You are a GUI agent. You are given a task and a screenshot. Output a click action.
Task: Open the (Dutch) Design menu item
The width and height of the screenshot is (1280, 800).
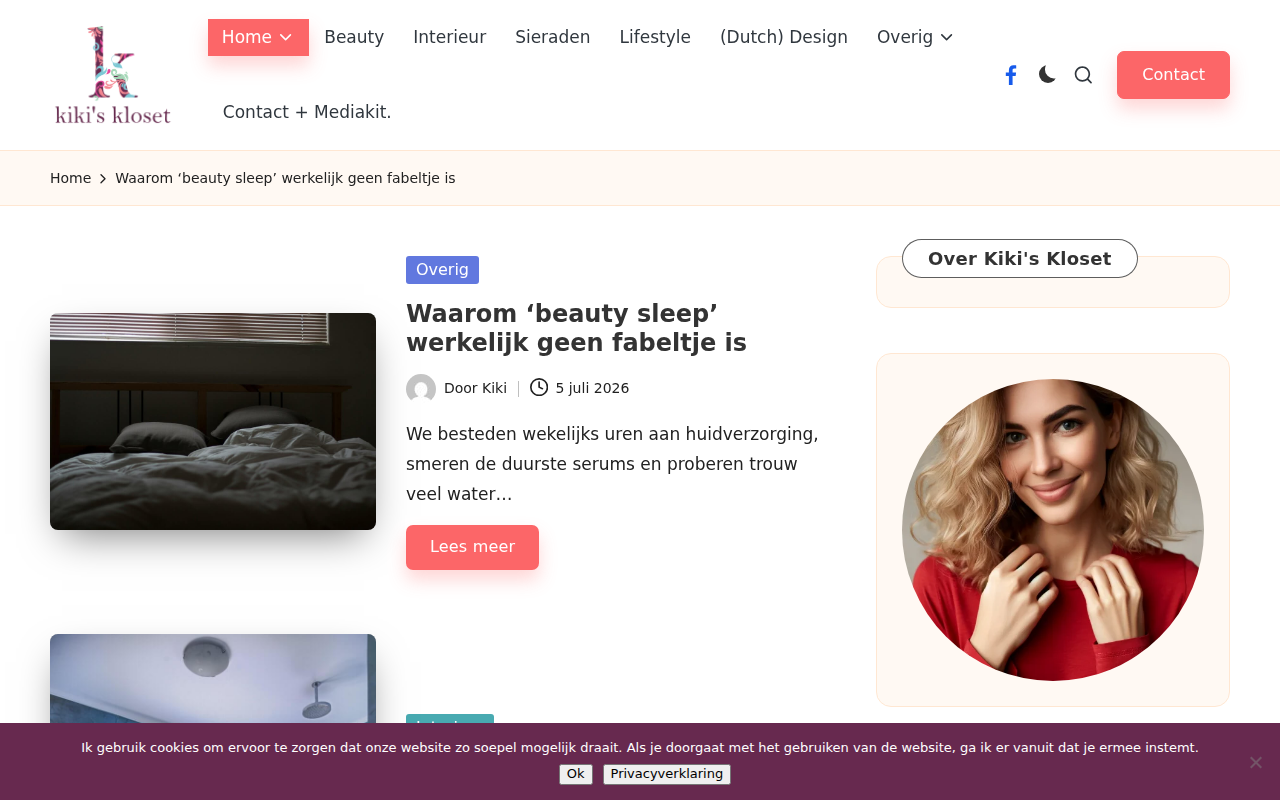click(x=784, y=37)
